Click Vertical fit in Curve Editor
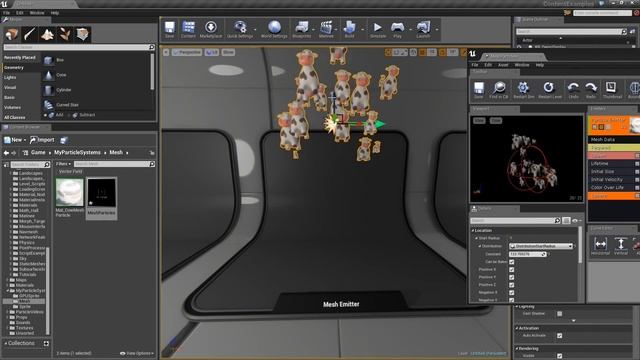The height and width of the screenshot is (360, 640). 621,246
